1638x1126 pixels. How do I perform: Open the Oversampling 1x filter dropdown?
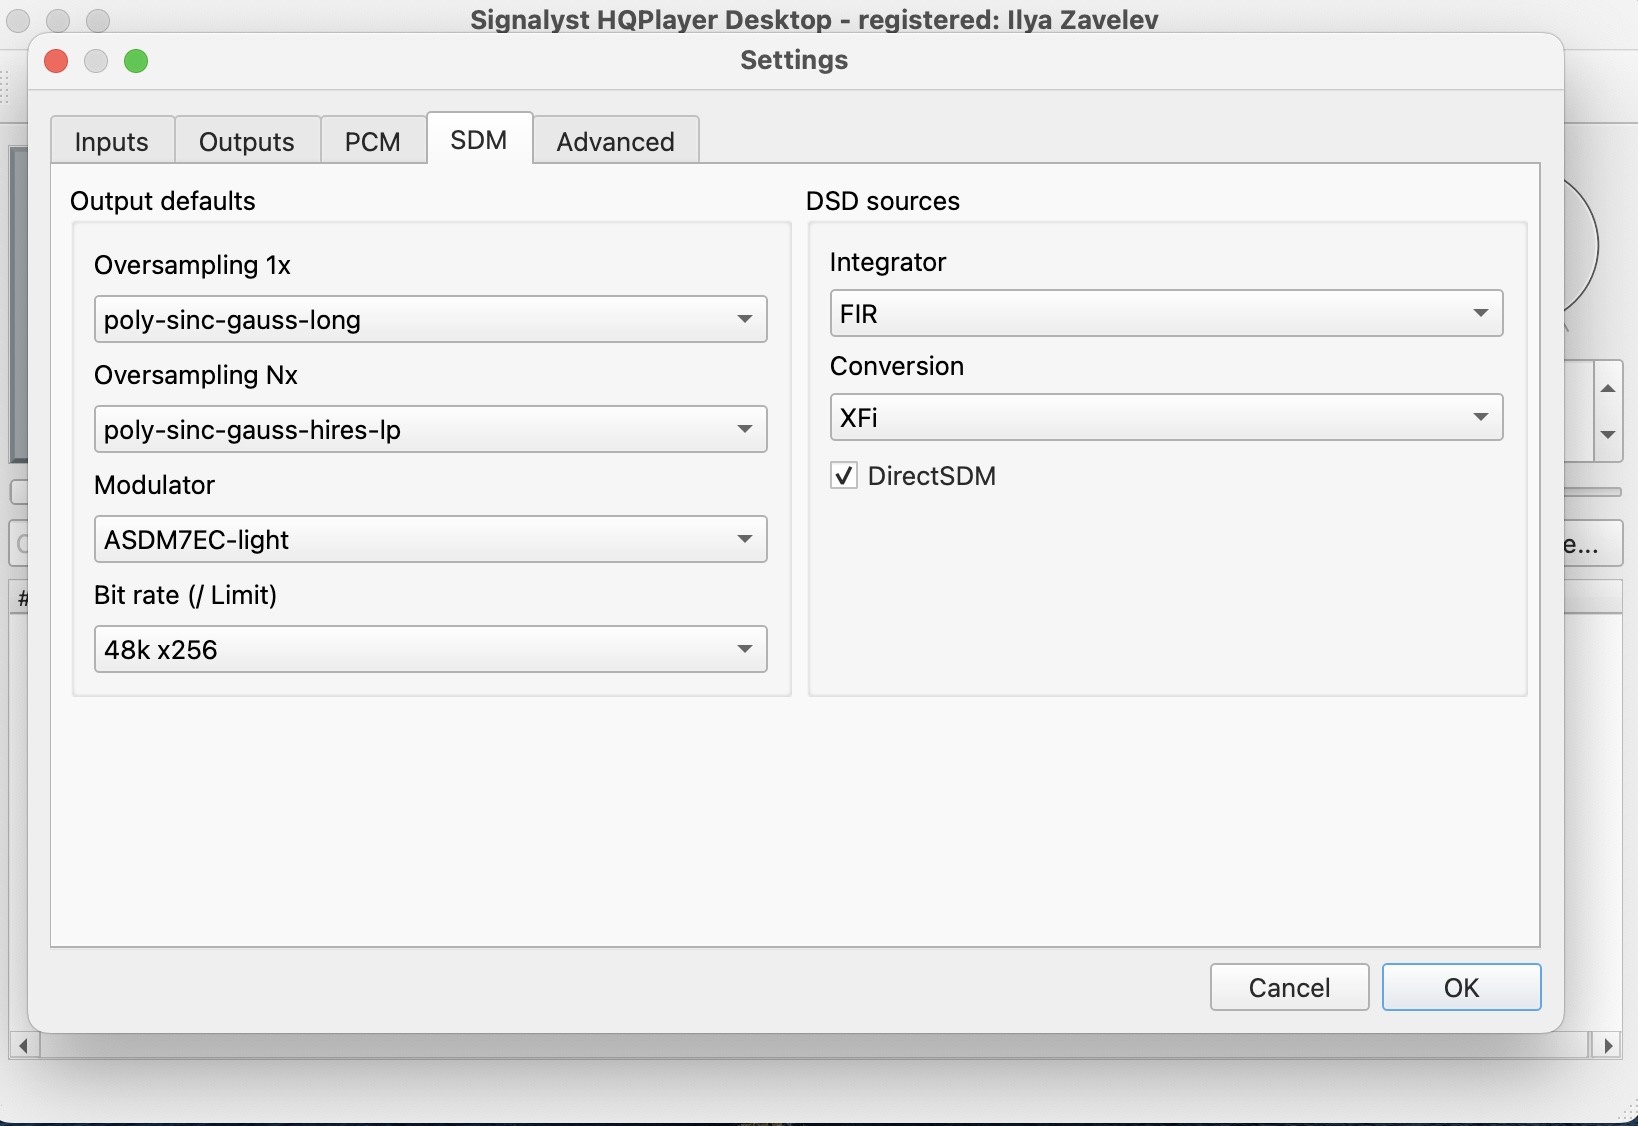[430, 319]
